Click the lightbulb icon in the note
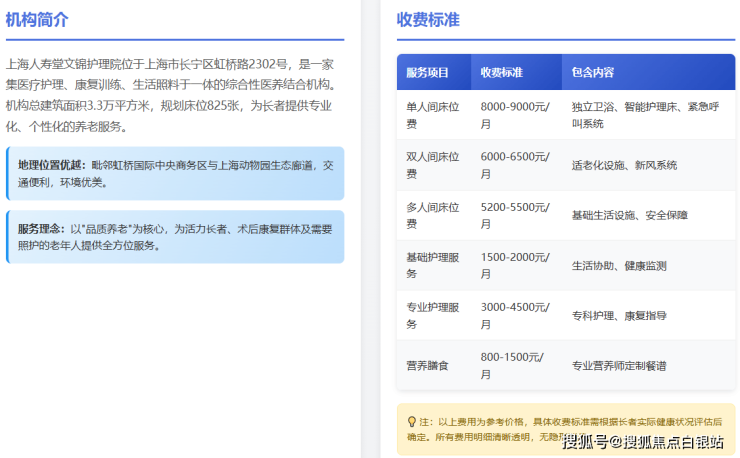The height and width of the screenshot is (458, 740). pyautogui.click(x=411, y=422)
